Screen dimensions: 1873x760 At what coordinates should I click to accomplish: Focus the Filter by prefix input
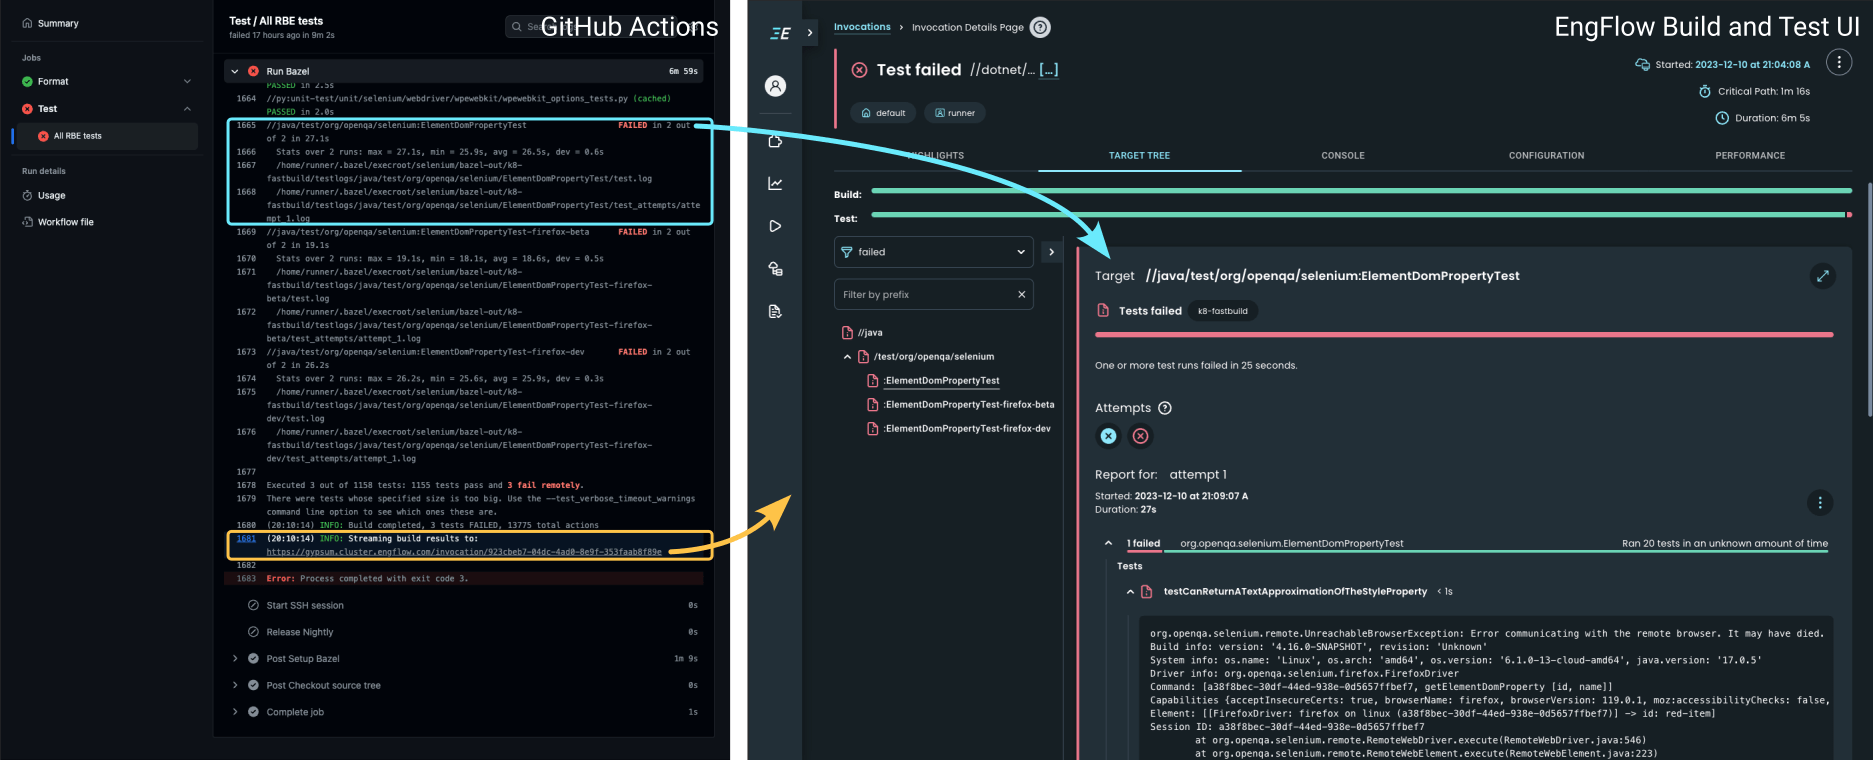[925, 294]
